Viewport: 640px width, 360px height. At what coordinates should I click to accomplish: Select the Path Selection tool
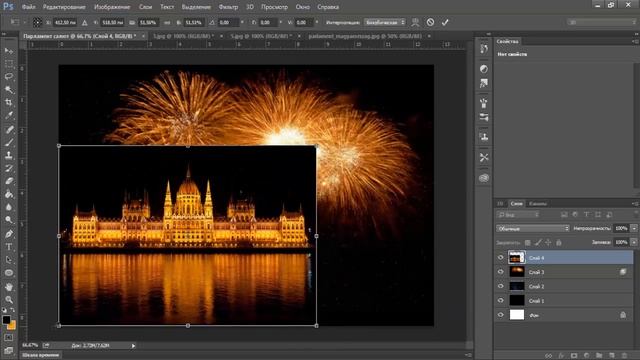[9, 260]
